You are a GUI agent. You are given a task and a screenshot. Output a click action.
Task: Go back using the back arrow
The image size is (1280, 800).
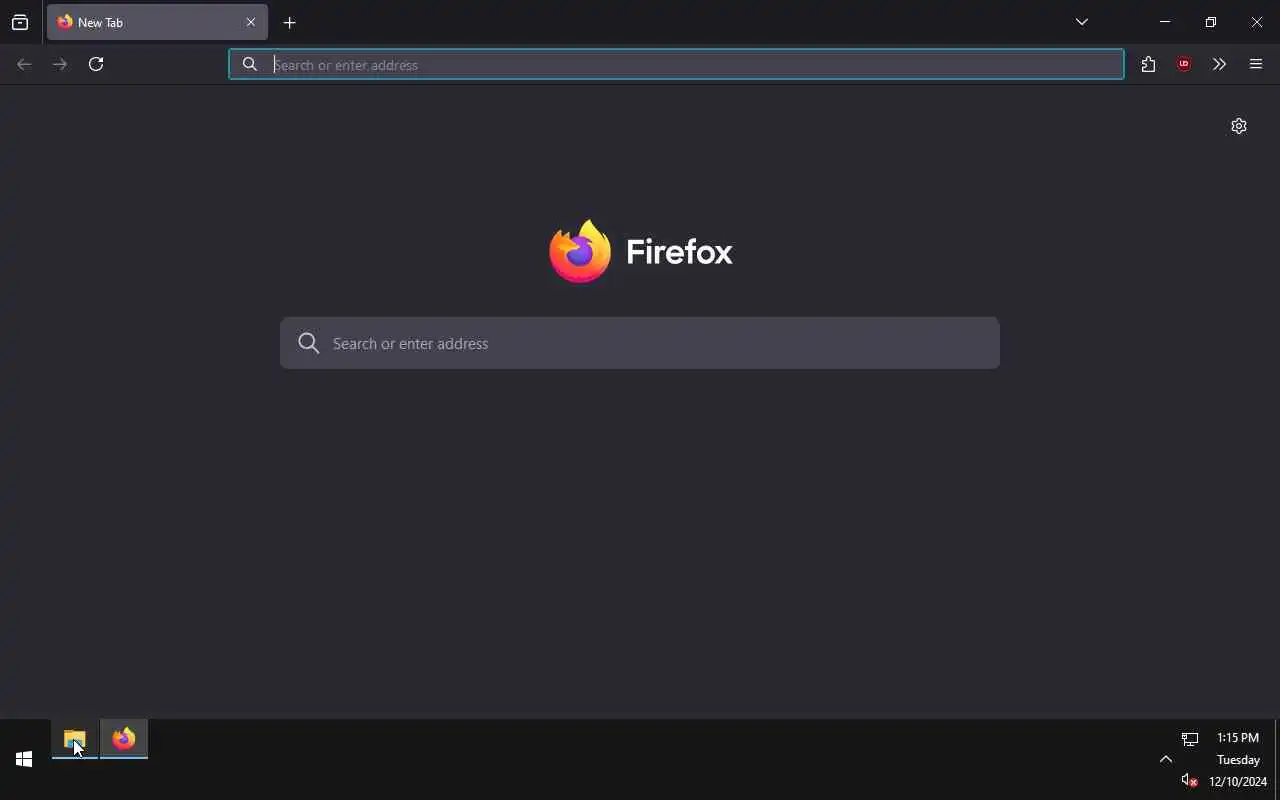point(24,64)
